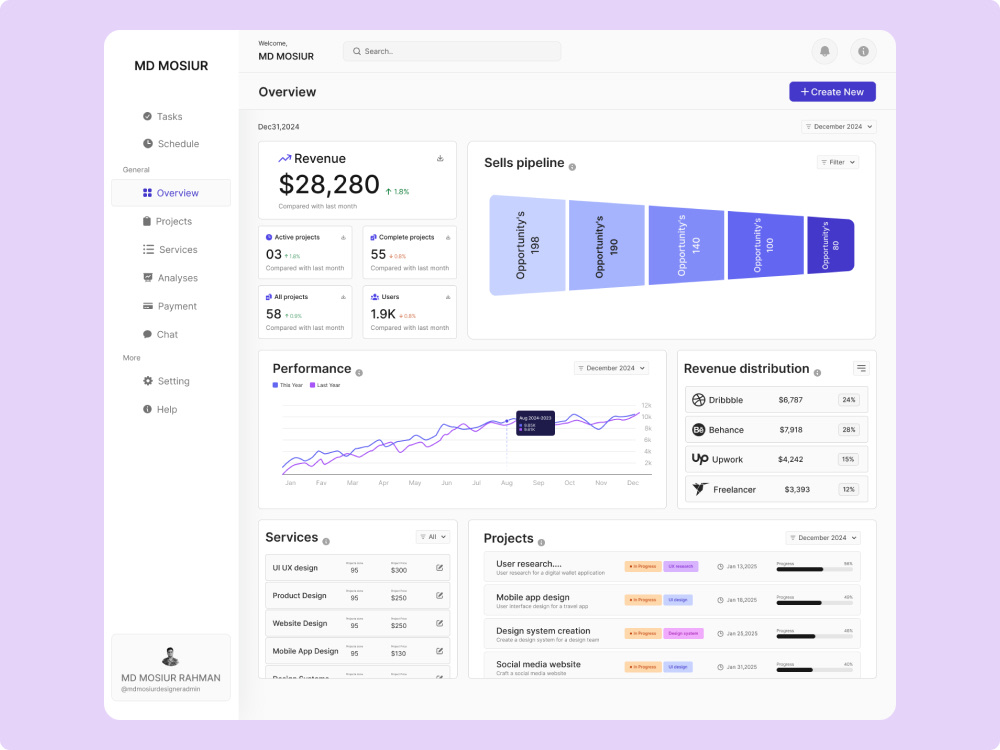Select the Opportunity's 80 pipeline stage
The width and height of the screenshot is (1000, 750).
click(830, 245)
